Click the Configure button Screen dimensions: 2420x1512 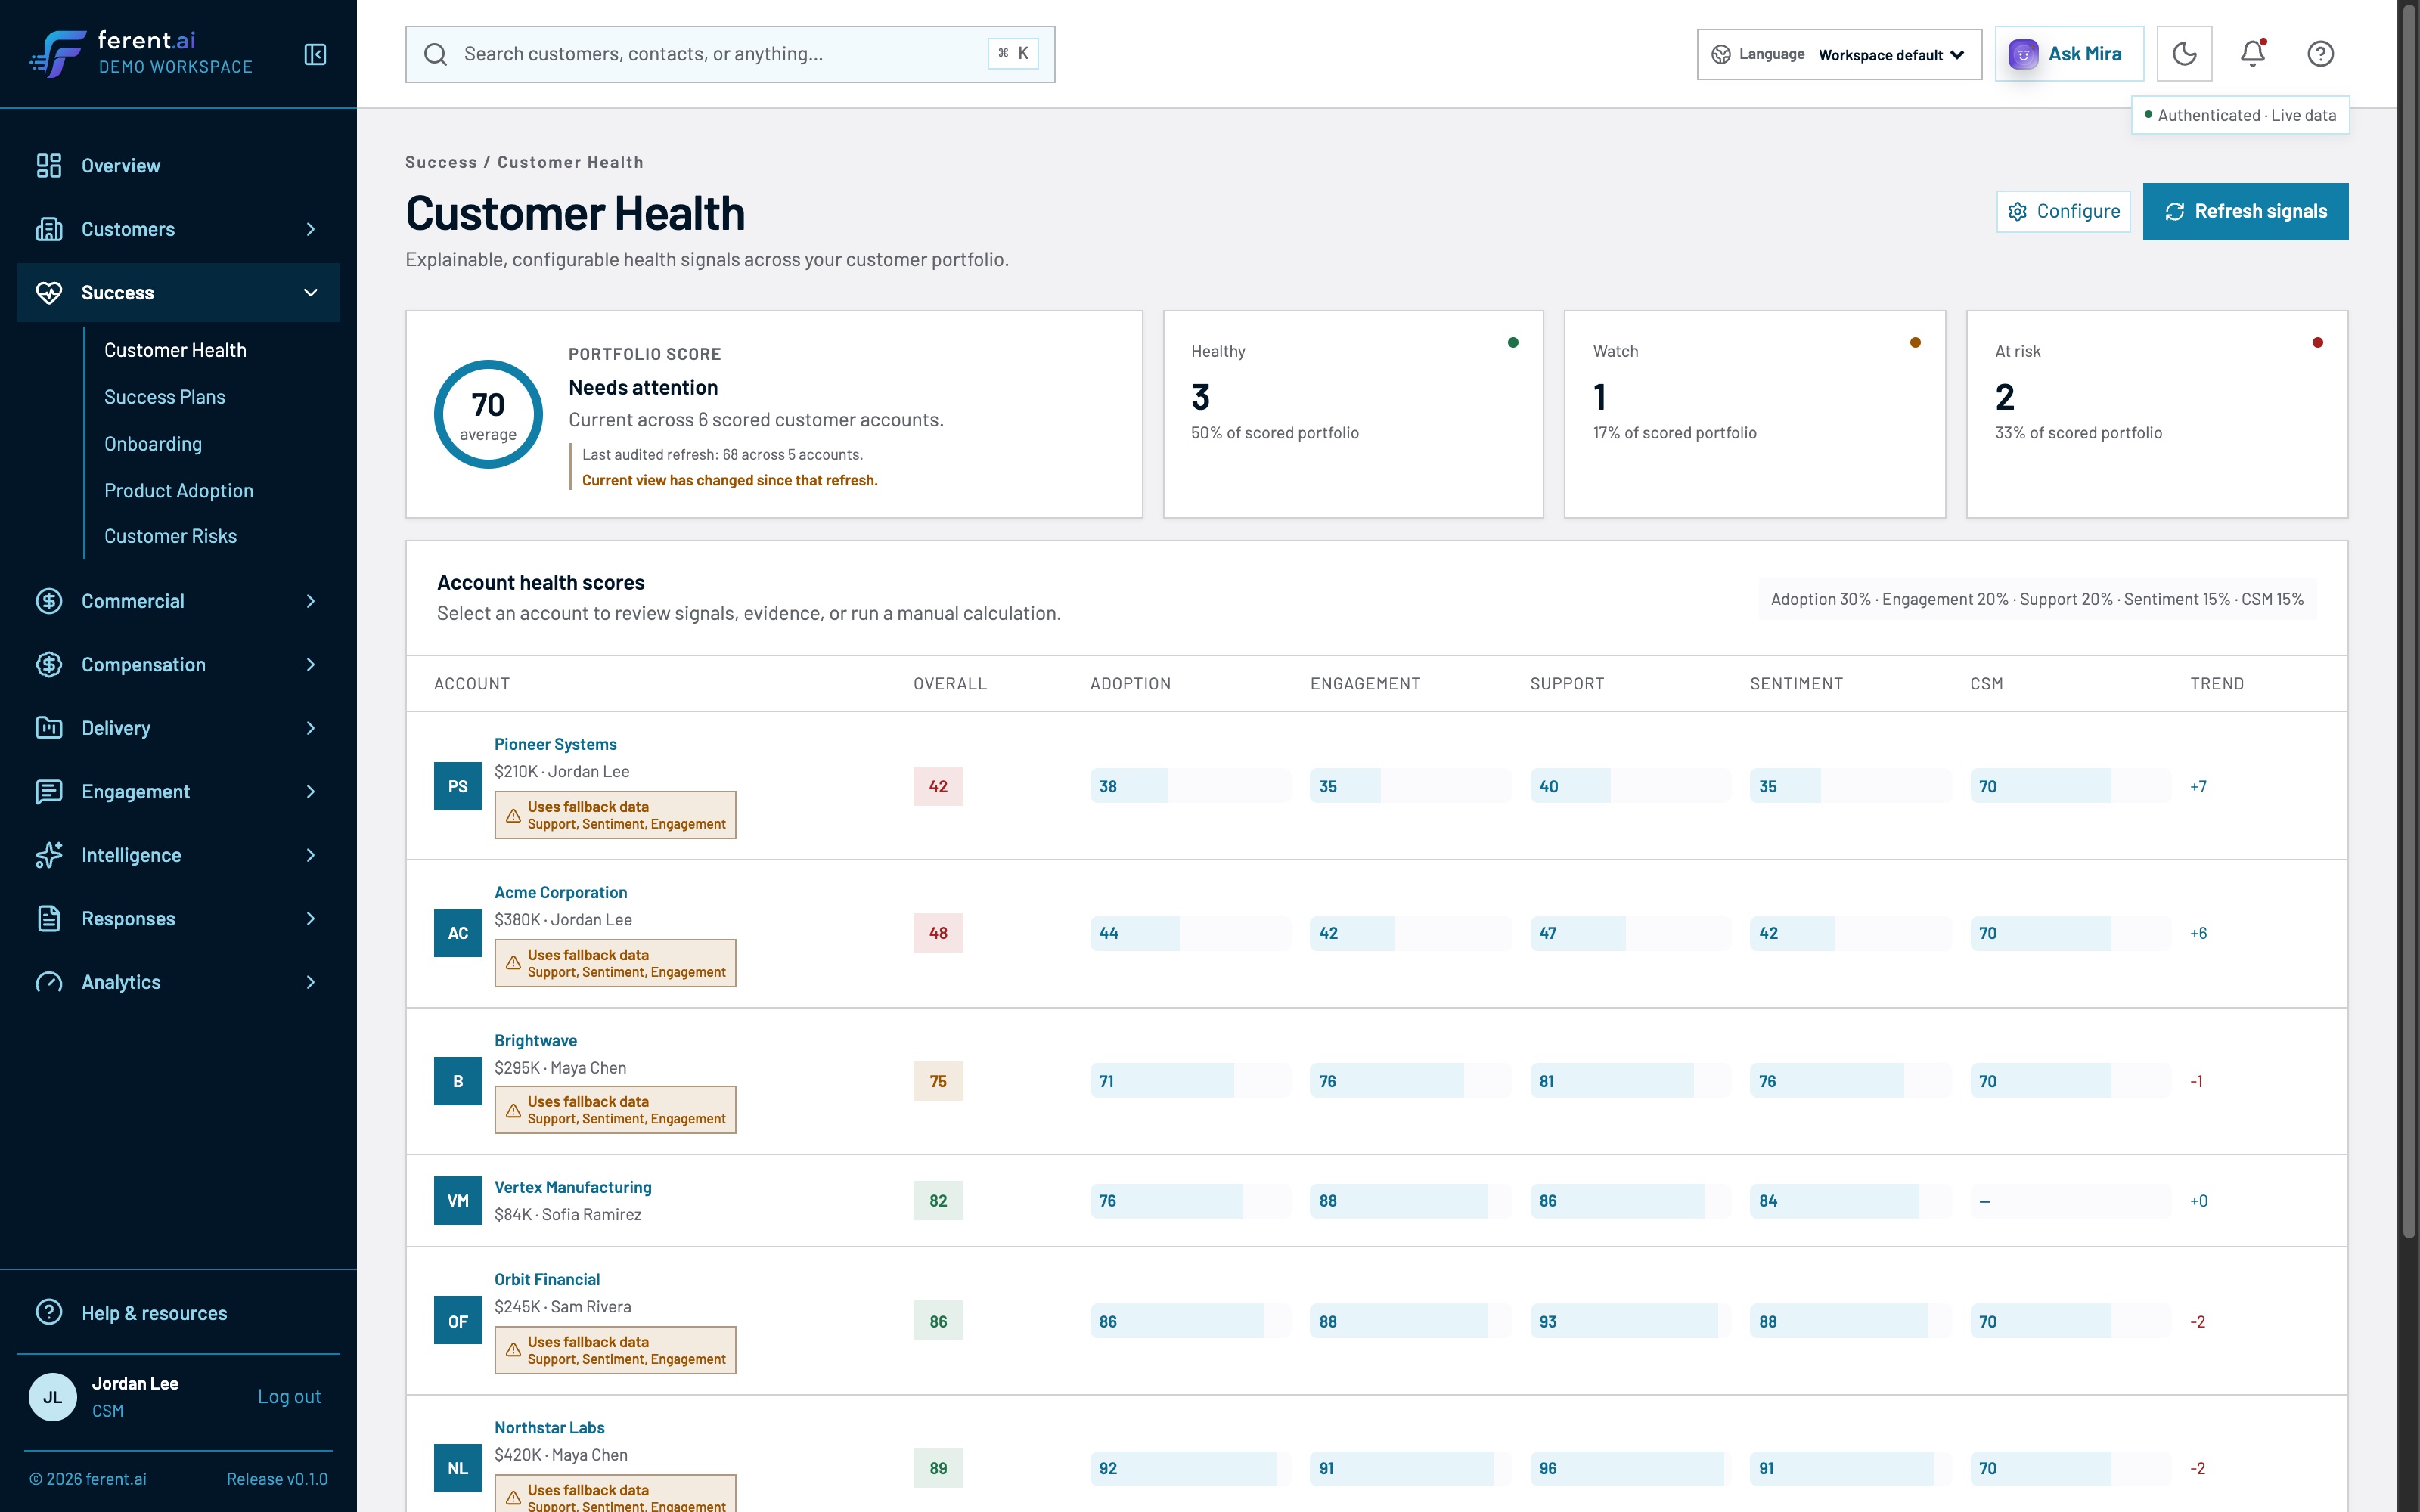point(2063,211)
